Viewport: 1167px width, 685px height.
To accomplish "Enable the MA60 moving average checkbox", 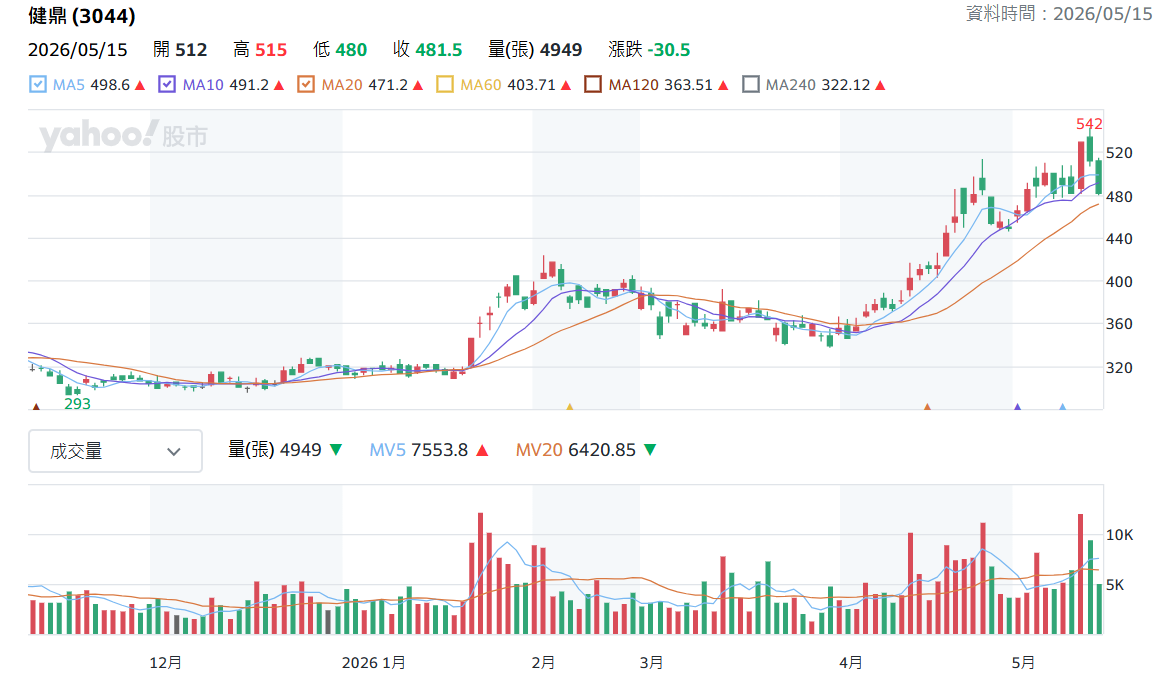I will [444, 85].
